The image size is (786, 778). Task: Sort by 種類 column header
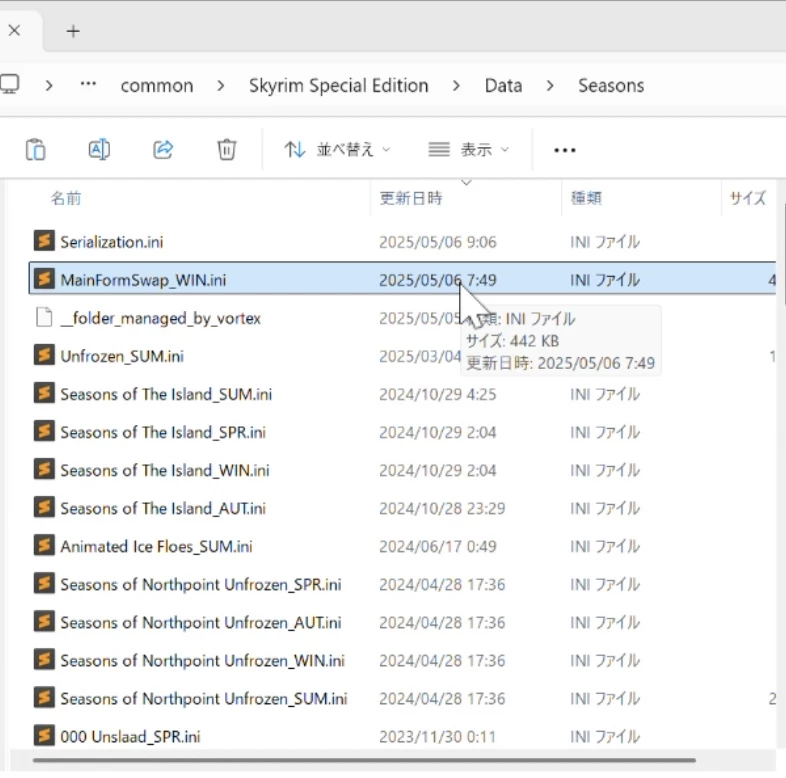pyautogui.click(x=586, y=199)
